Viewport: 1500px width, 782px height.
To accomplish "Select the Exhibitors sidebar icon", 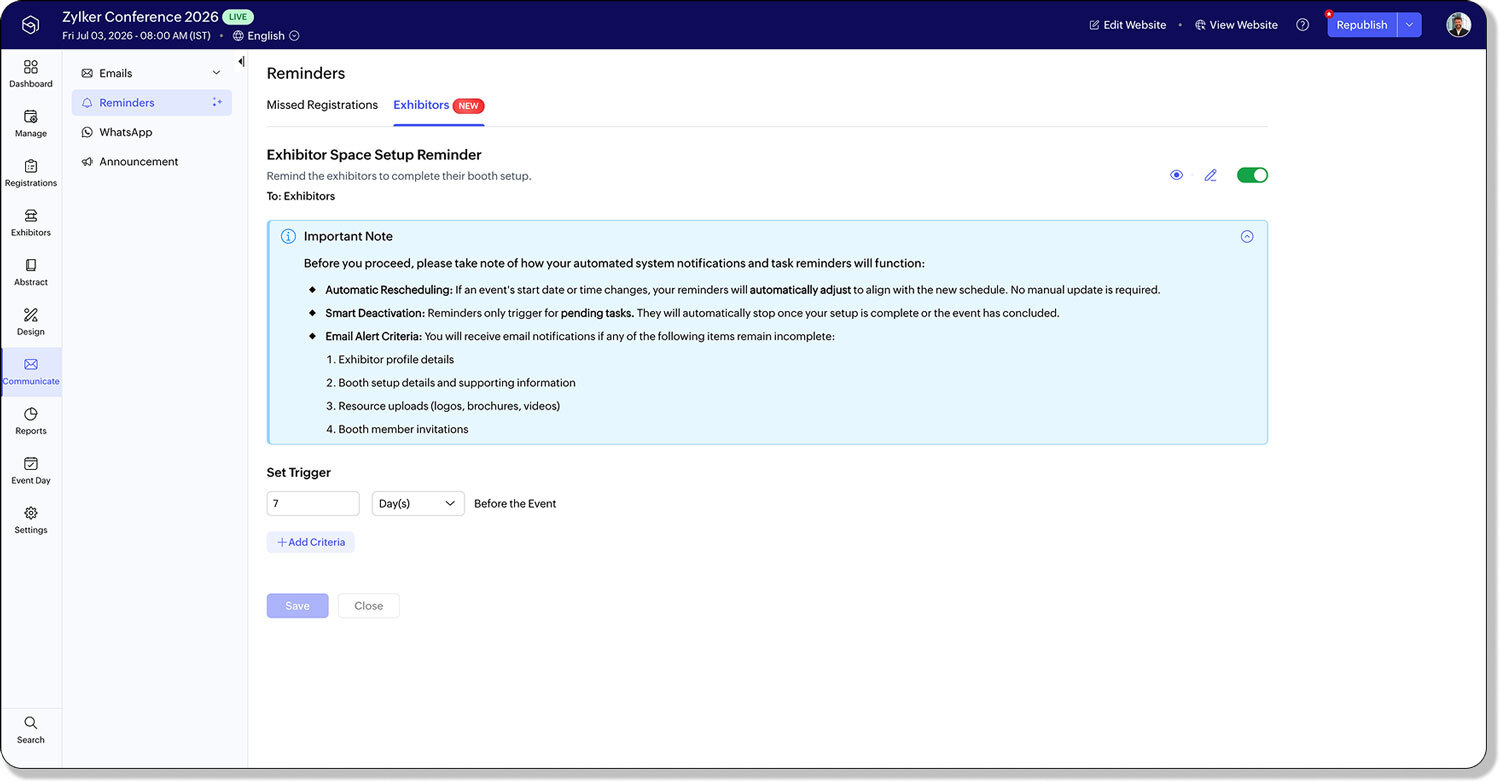I will (31, 223).
